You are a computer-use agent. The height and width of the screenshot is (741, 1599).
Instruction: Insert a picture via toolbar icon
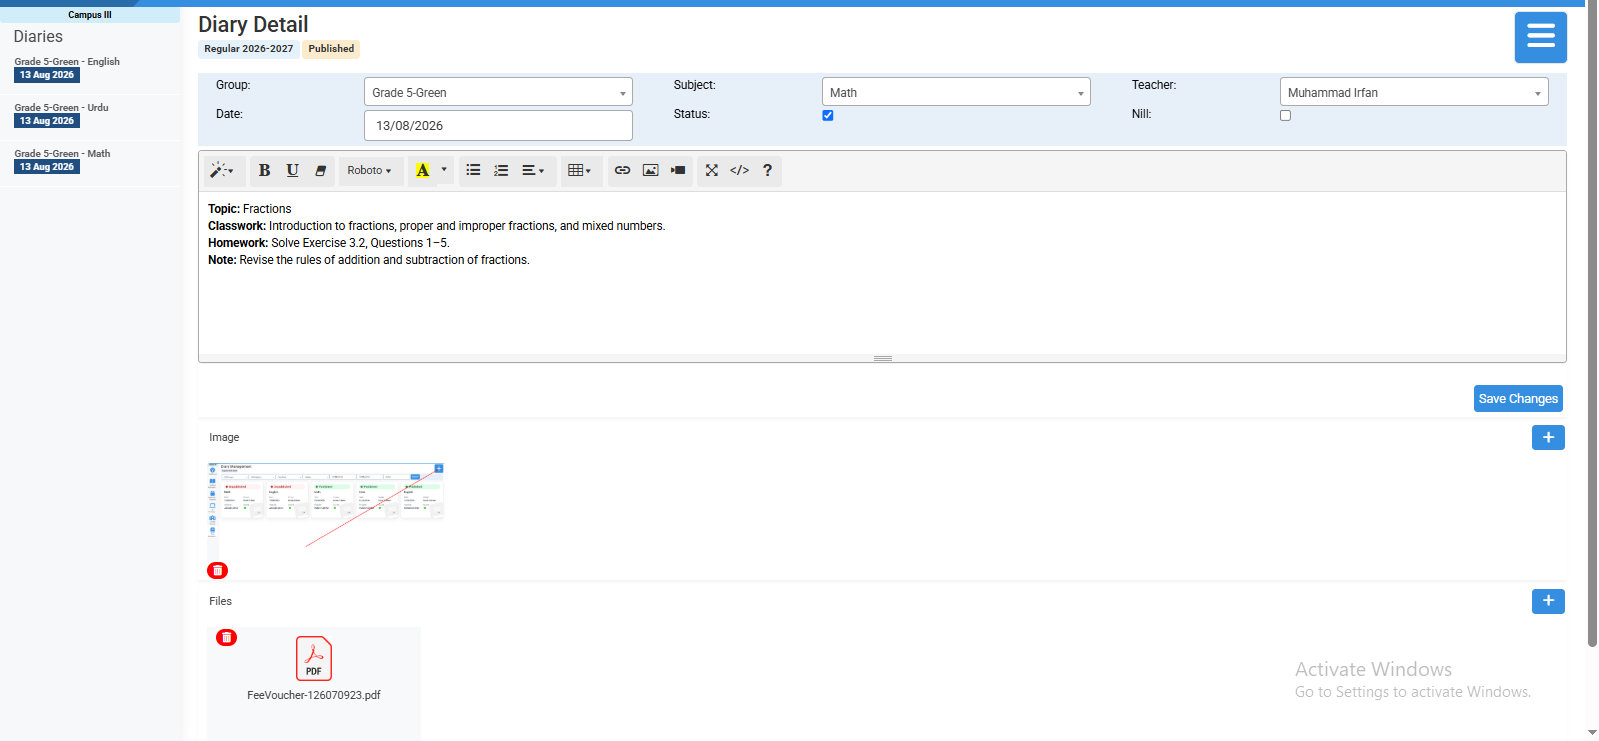(x=650, y=171)
